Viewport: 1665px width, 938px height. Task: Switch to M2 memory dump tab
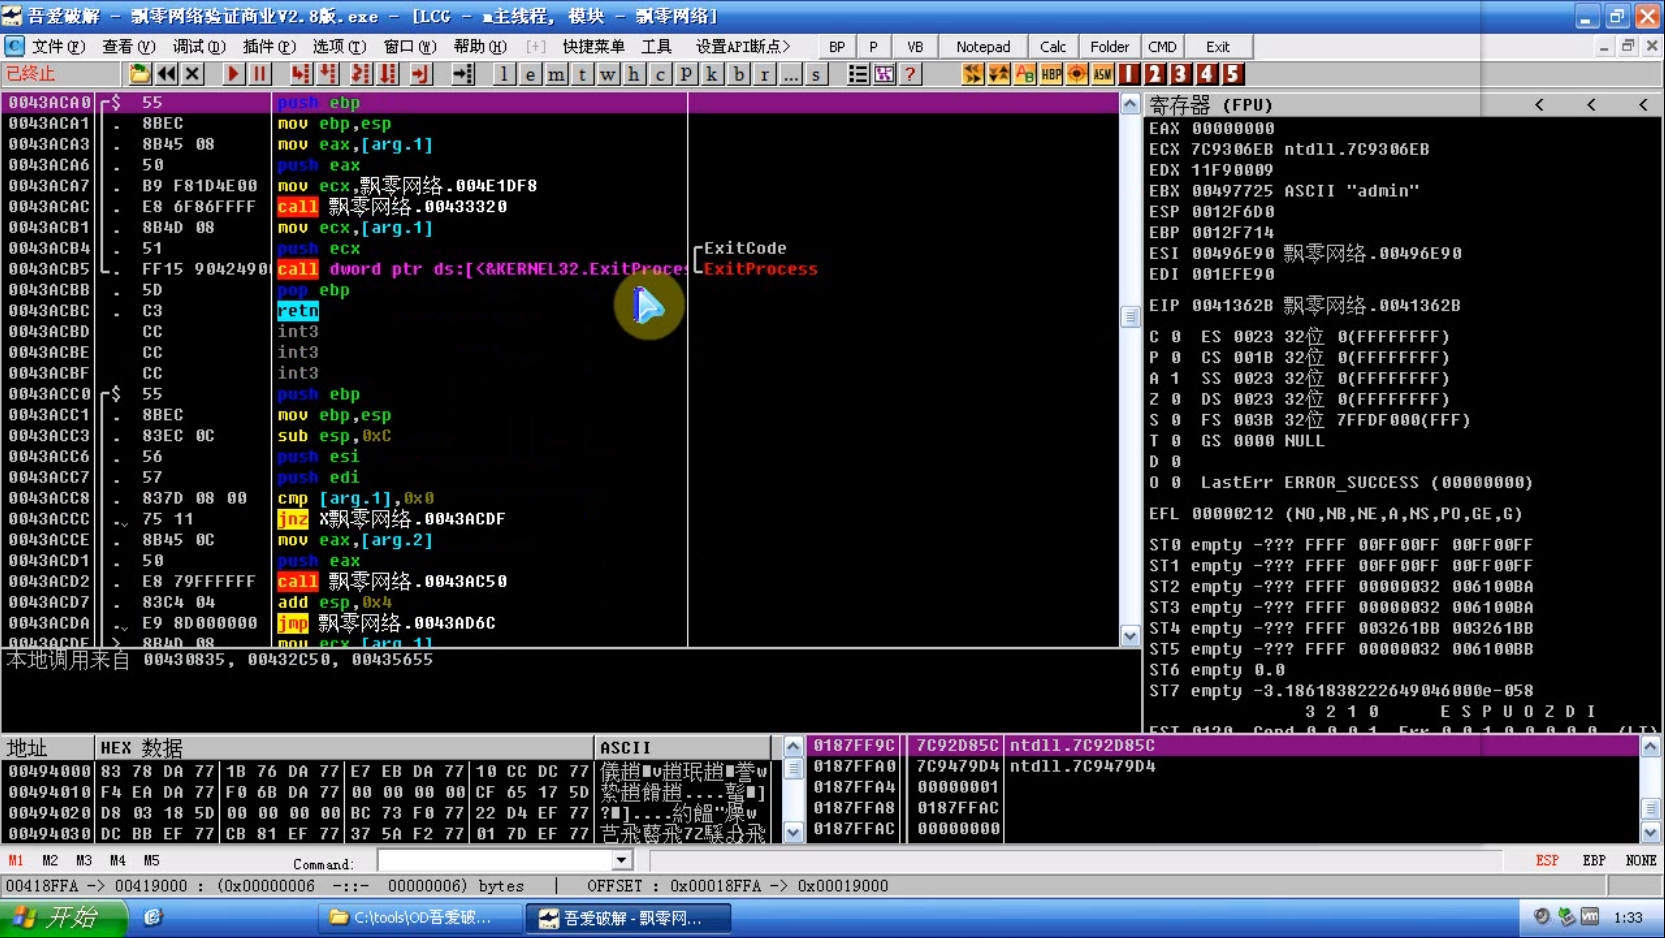50,860
